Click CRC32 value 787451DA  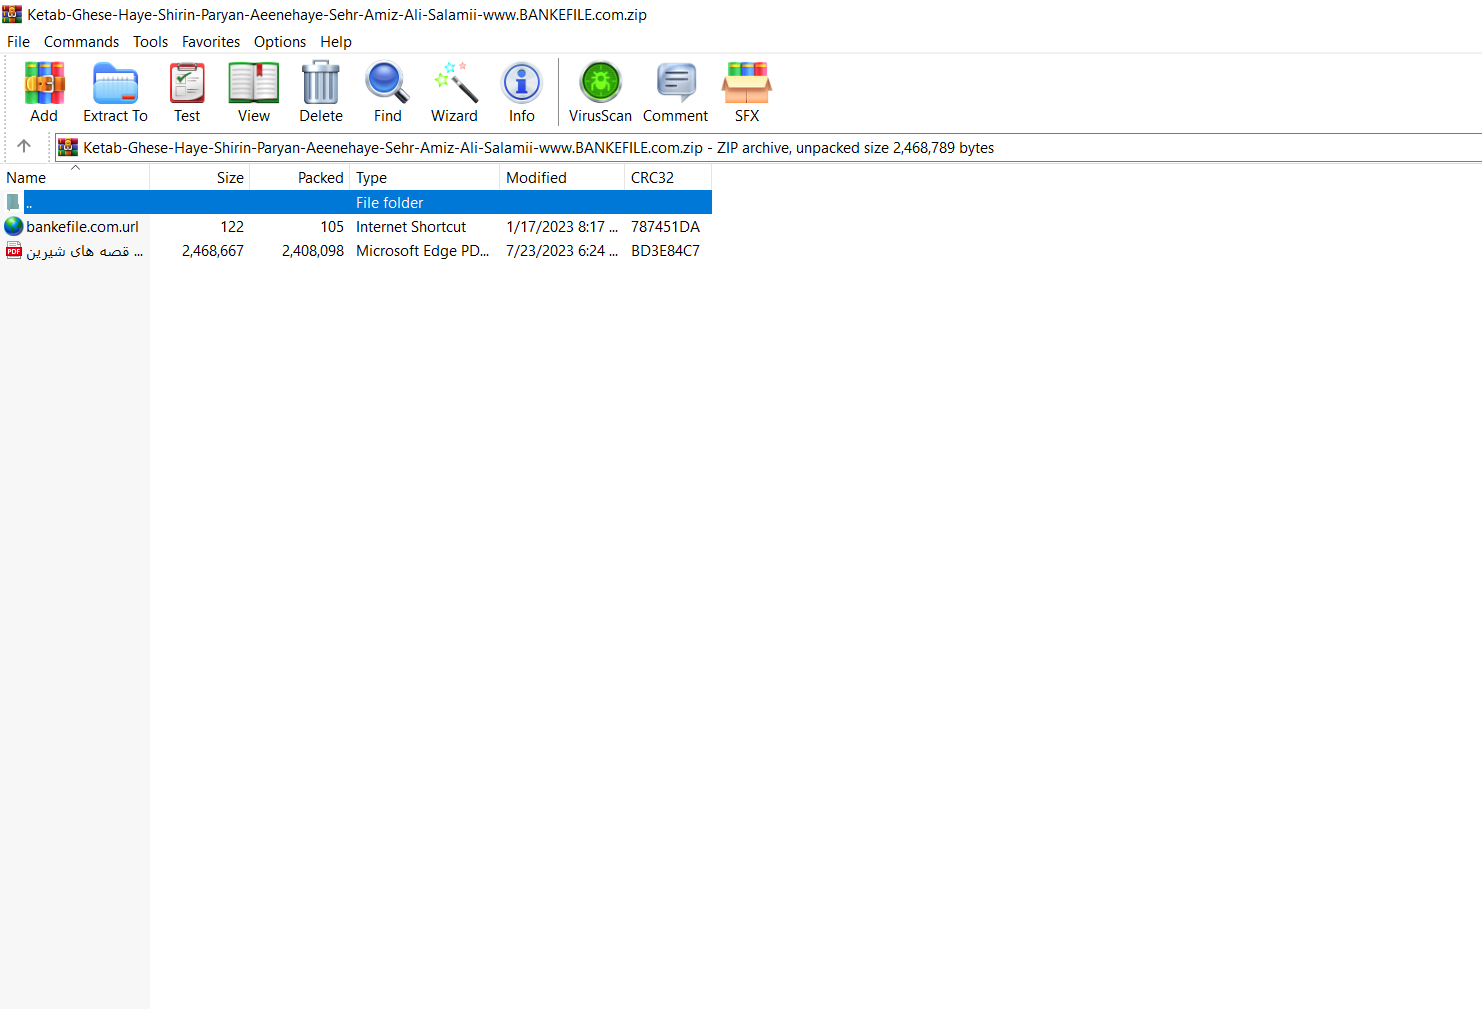(665, 227)
